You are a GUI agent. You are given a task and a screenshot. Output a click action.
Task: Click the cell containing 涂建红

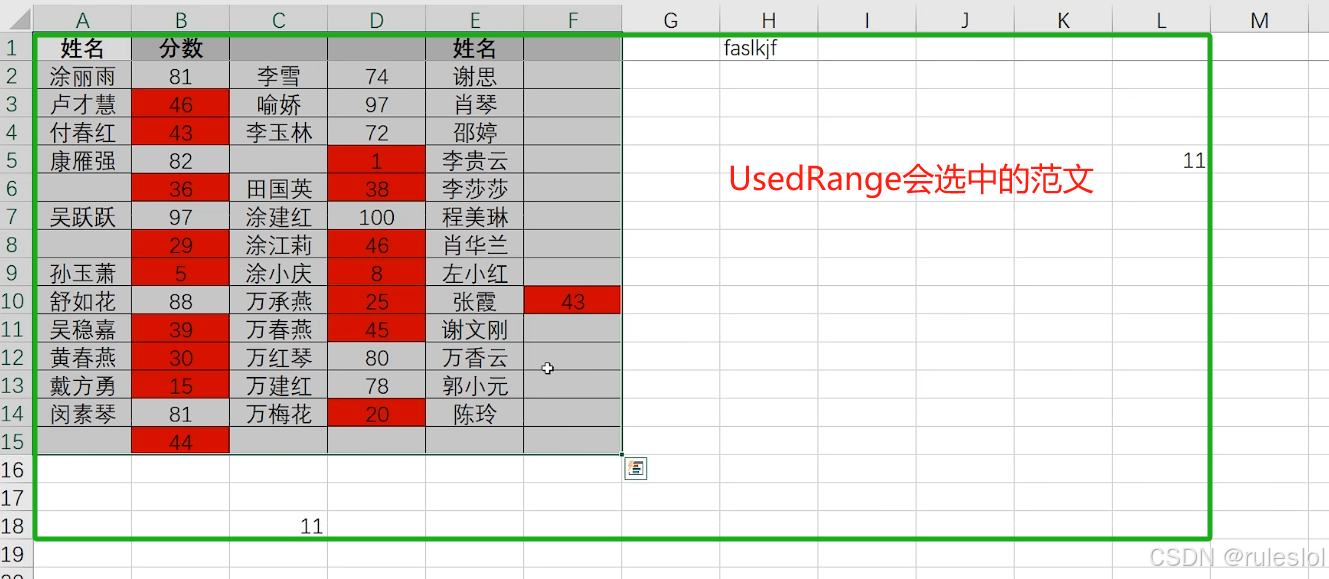click(x=279, y=217)
